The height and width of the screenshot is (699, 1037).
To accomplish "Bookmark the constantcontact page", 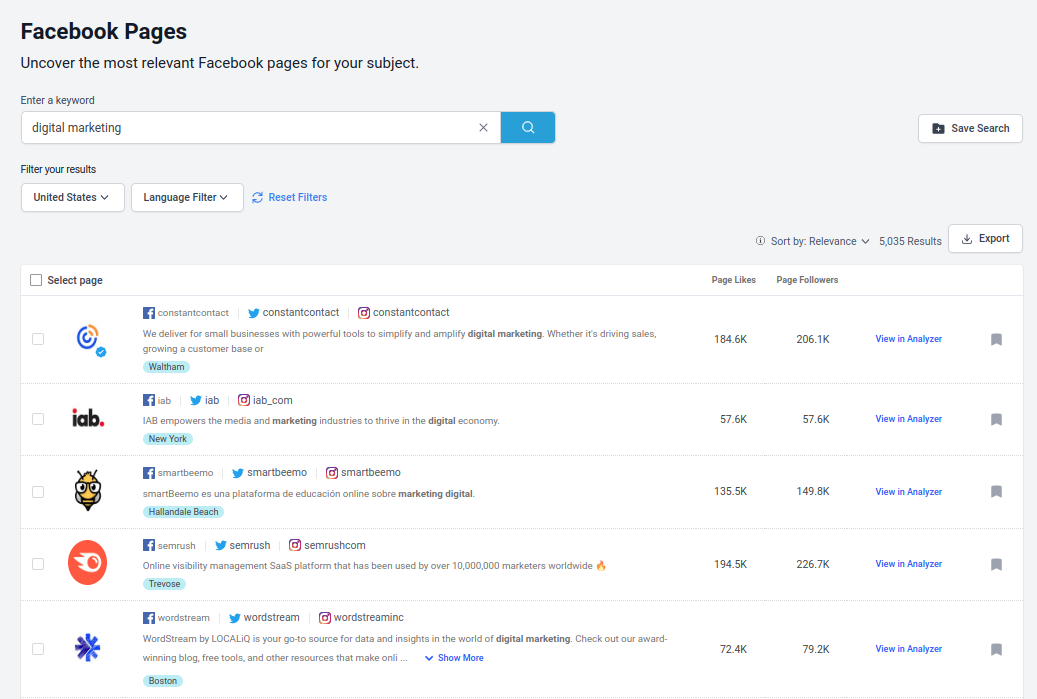I will pyautogui.click(x=996, y=340).
